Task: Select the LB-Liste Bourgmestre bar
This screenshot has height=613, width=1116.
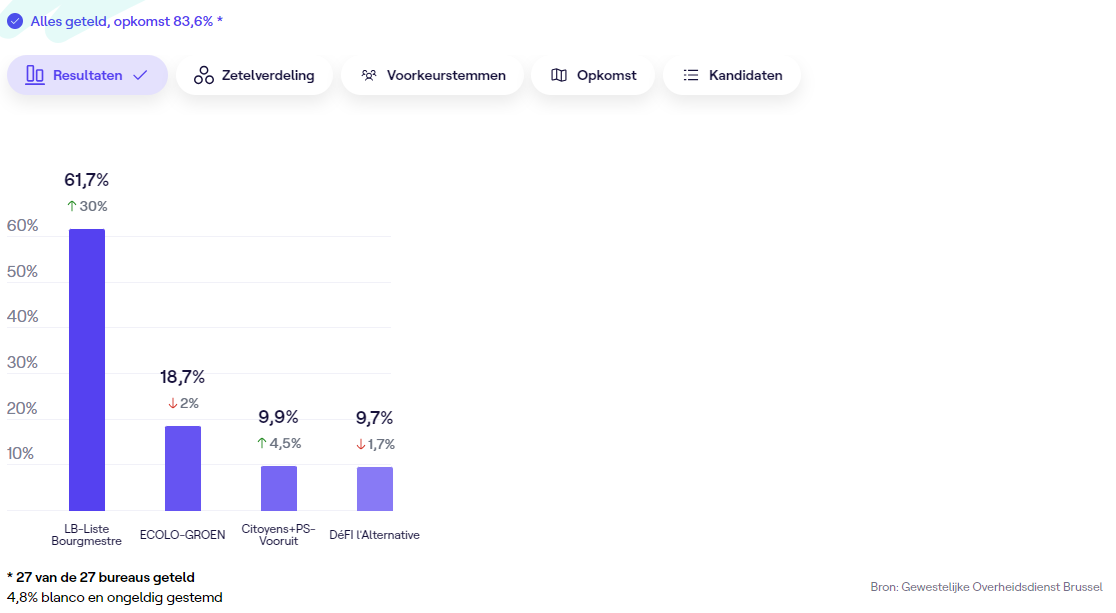Action: coord(87,370)
